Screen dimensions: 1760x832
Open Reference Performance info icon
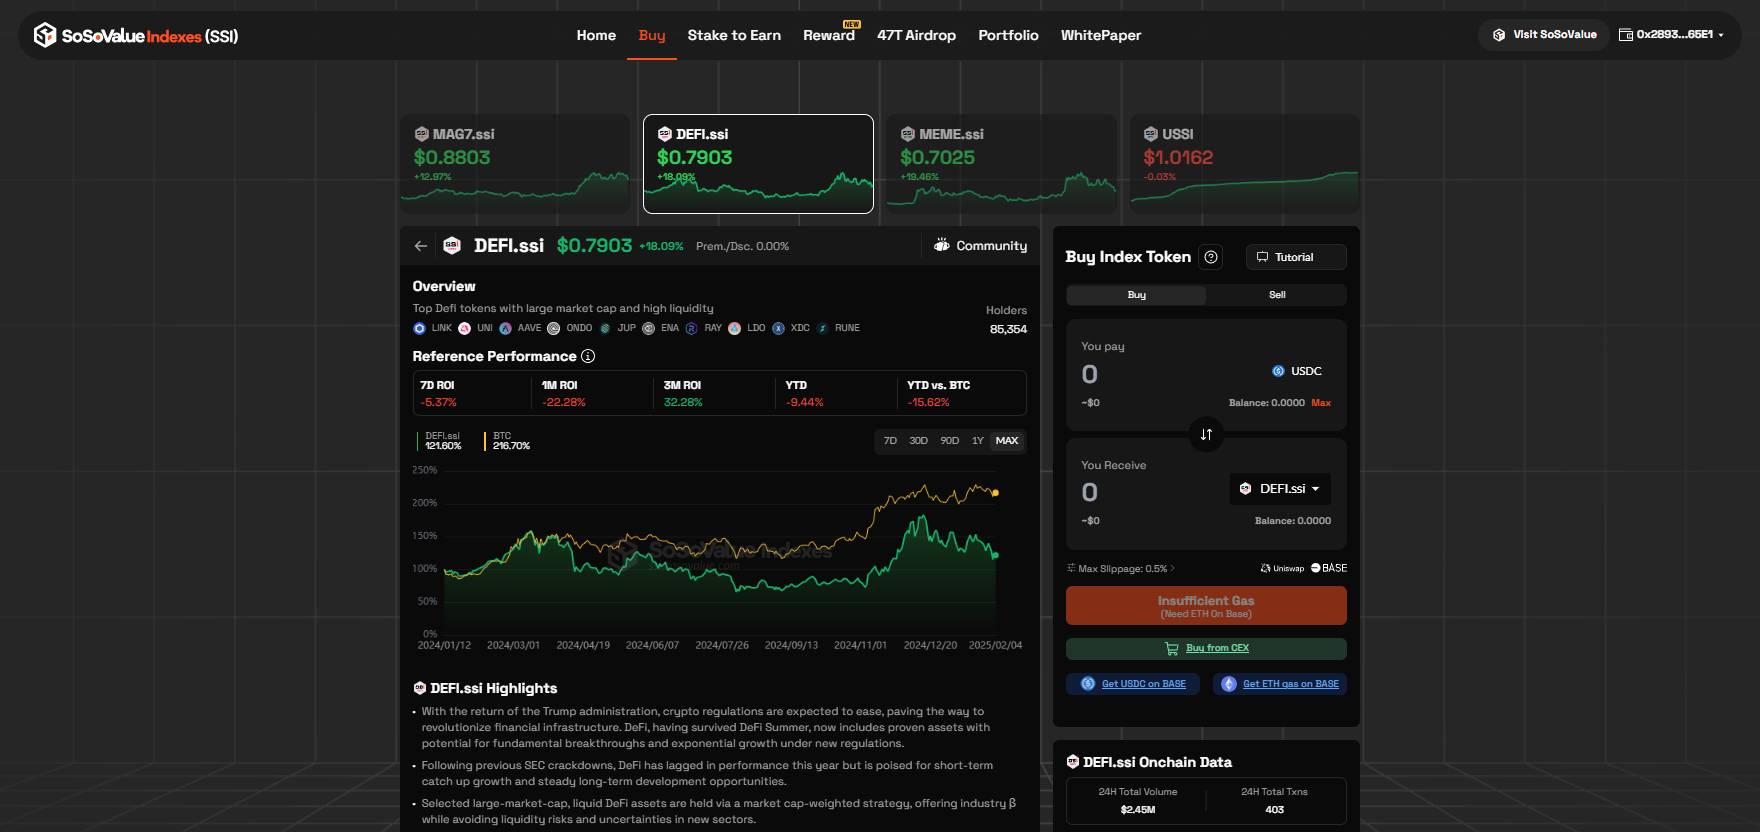click(588, 356)
